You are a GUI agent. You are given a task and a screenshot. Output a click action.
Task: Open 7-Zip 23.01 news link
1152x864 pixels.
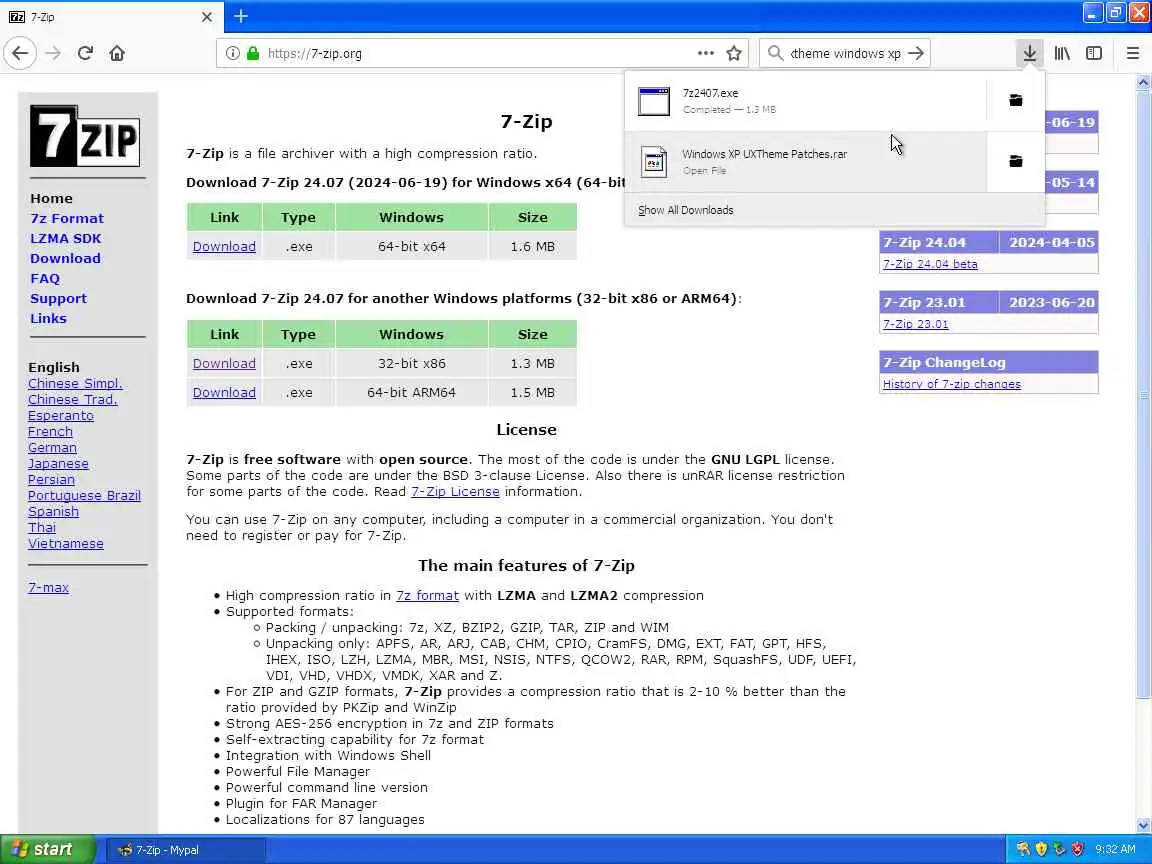click(x=915, y=324)
